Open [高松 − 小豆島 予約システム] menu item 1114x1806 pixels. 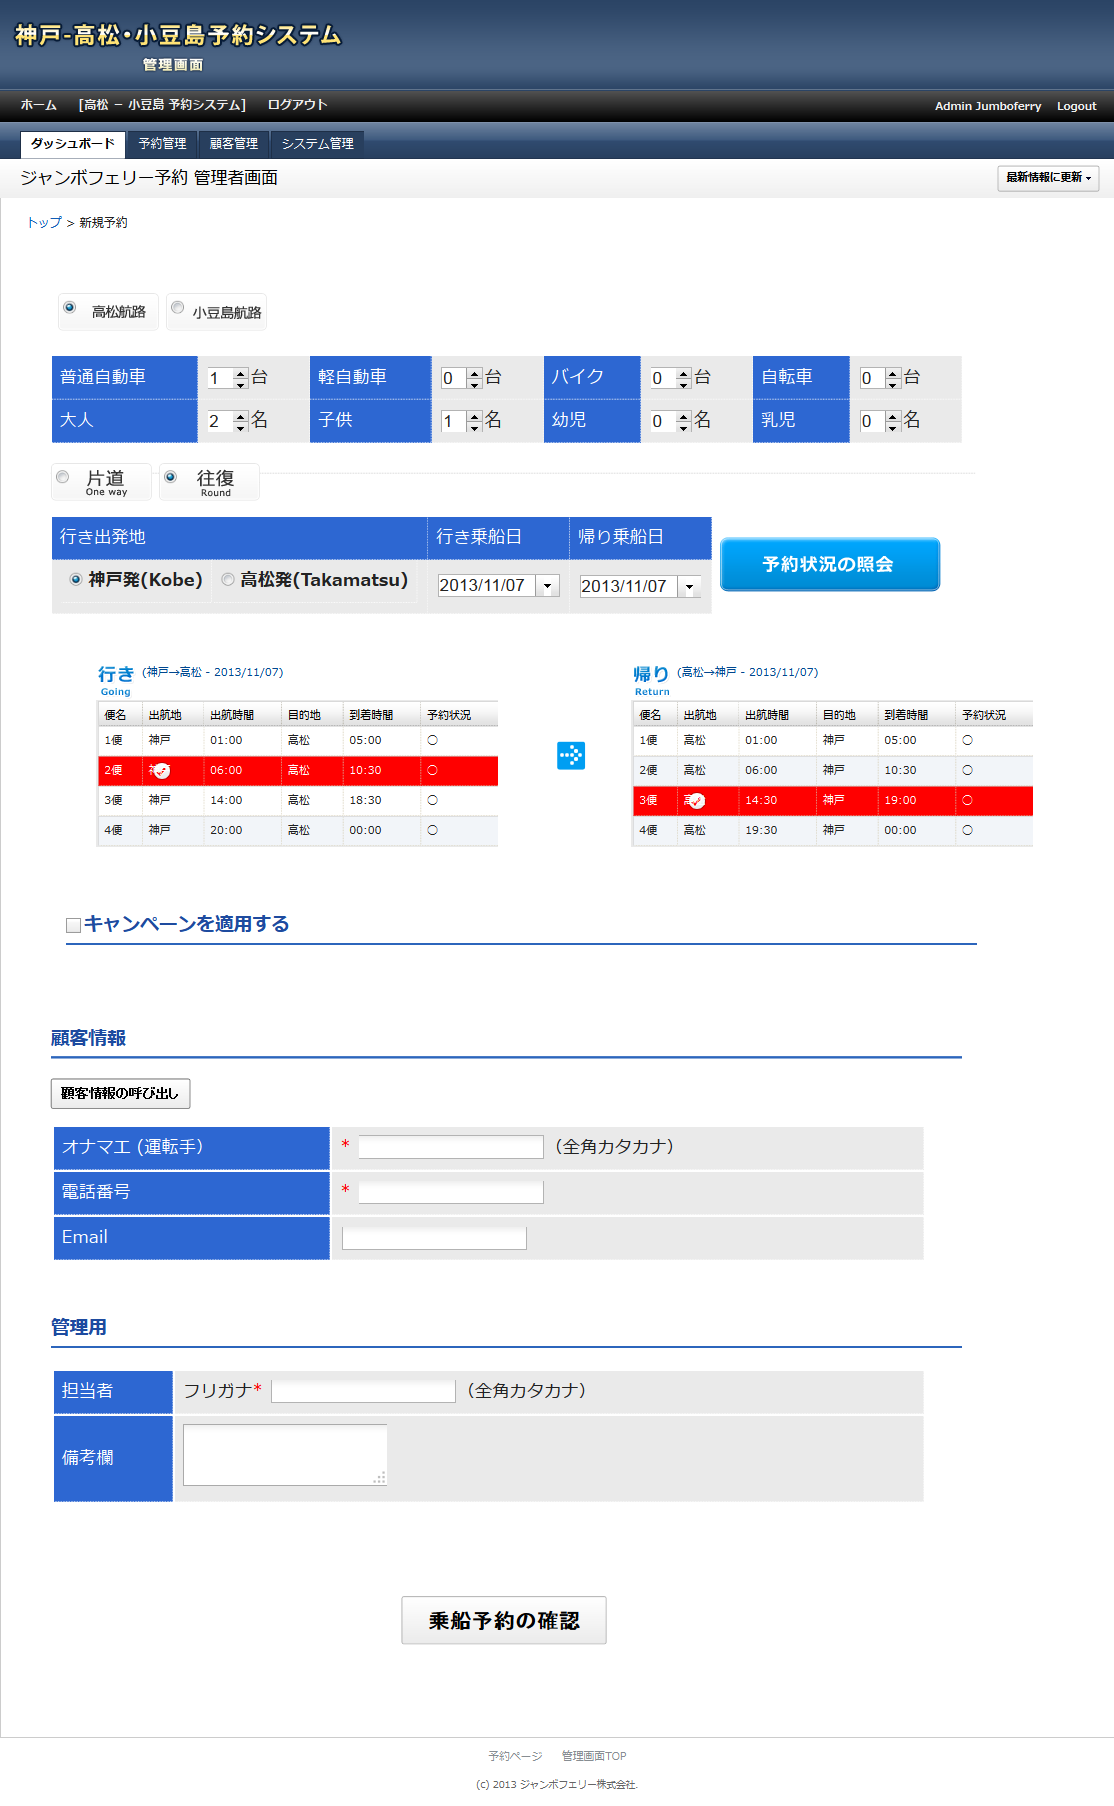point(162,105)
